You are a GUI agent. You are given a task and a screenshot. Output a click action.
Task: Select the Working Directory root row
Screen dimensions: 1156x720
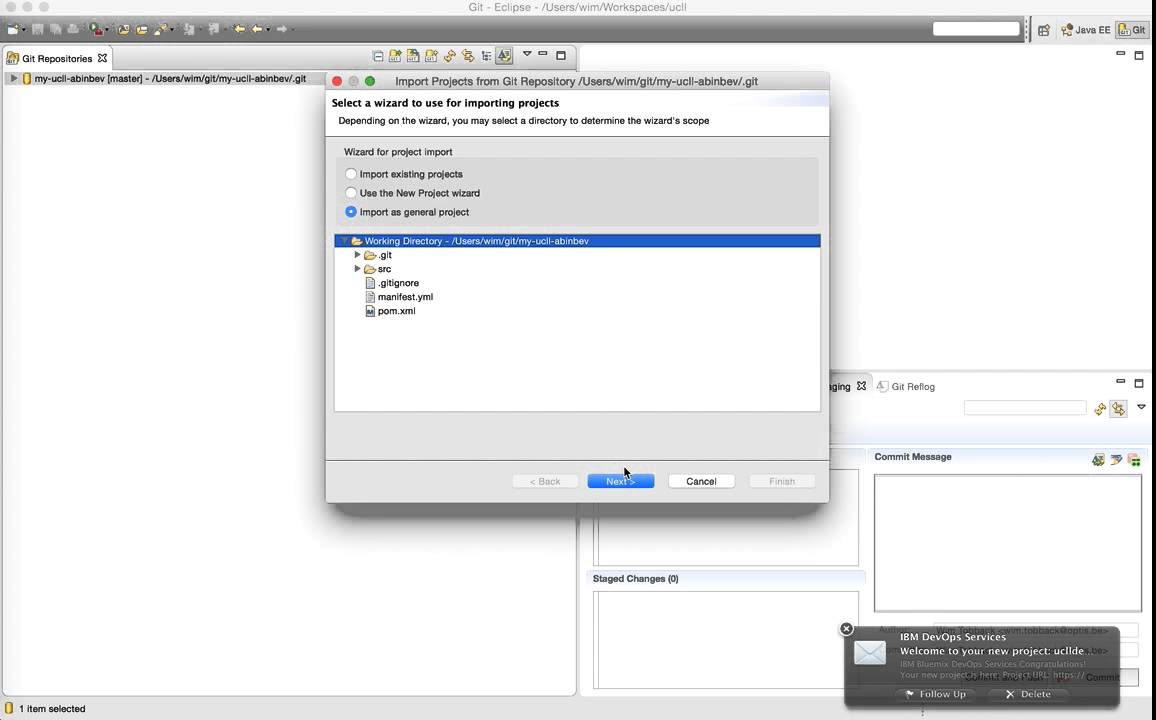577,241
